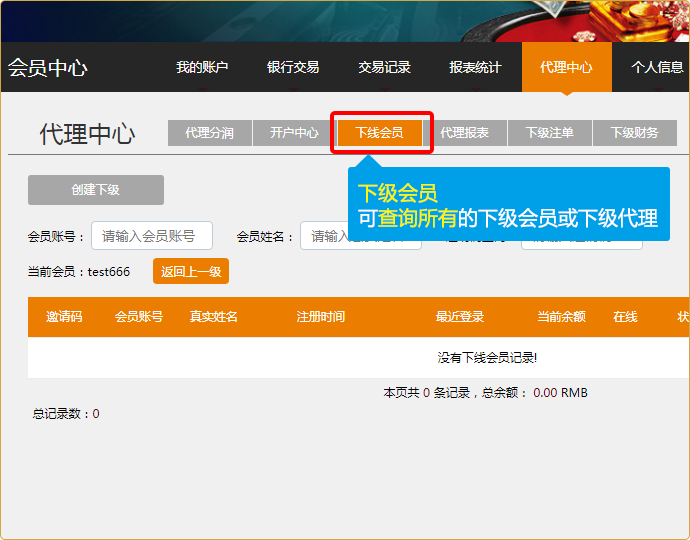Image resolution: width=690 pixels, height=540 pixels.
Task: Click the 注册时间 column header
Action: tap(320, 317)
